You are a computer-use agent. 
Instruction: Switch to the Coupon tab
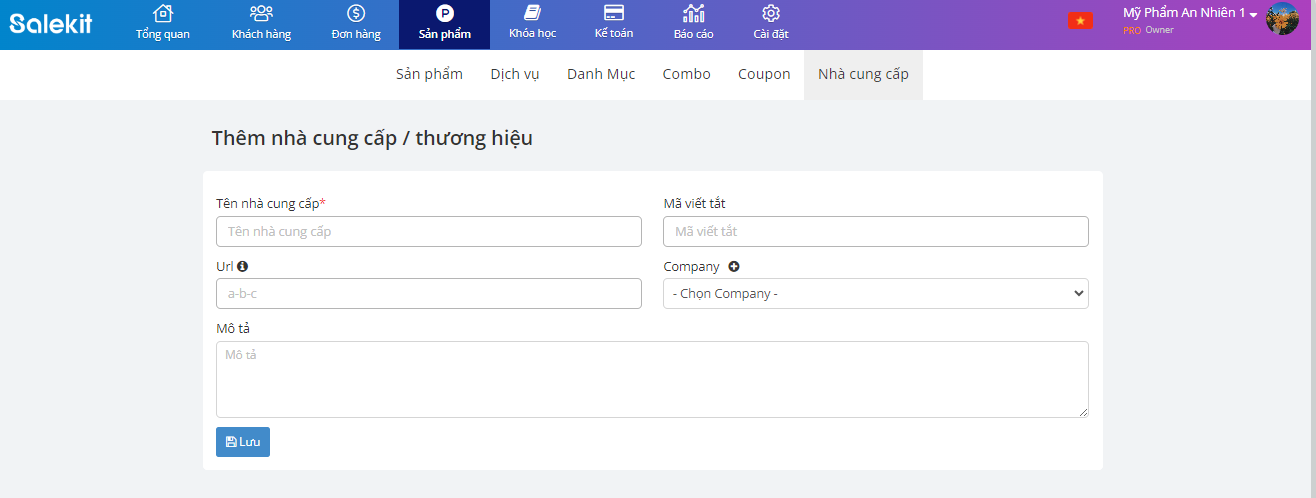(764, 74)
